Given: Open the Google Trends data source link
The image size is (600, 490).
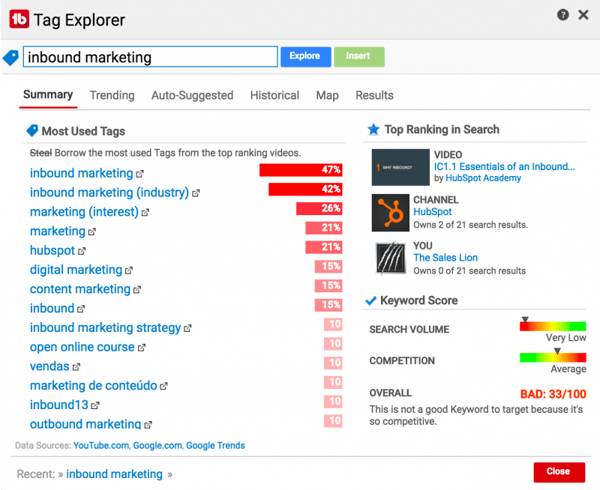Looking at the screenshot, I should click(x=215, y=446).
